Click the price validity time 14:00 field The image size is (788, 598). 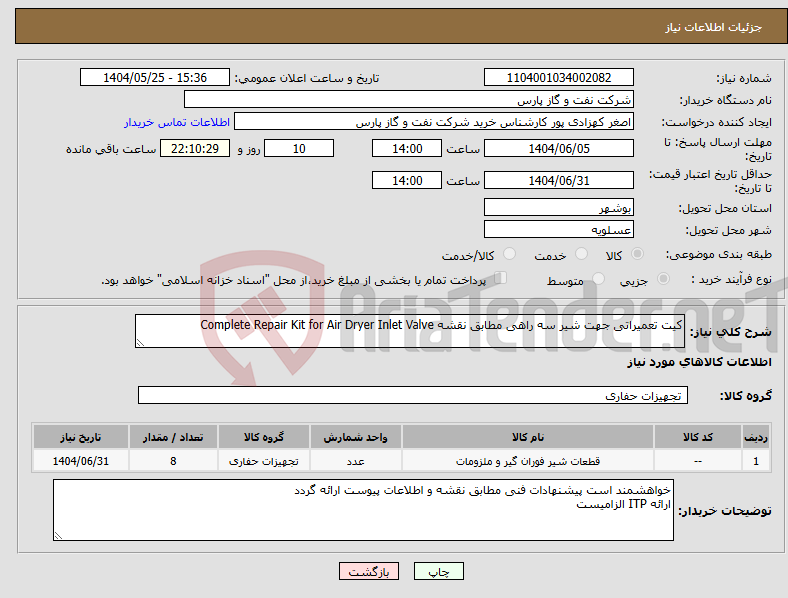tap(407, 180)
